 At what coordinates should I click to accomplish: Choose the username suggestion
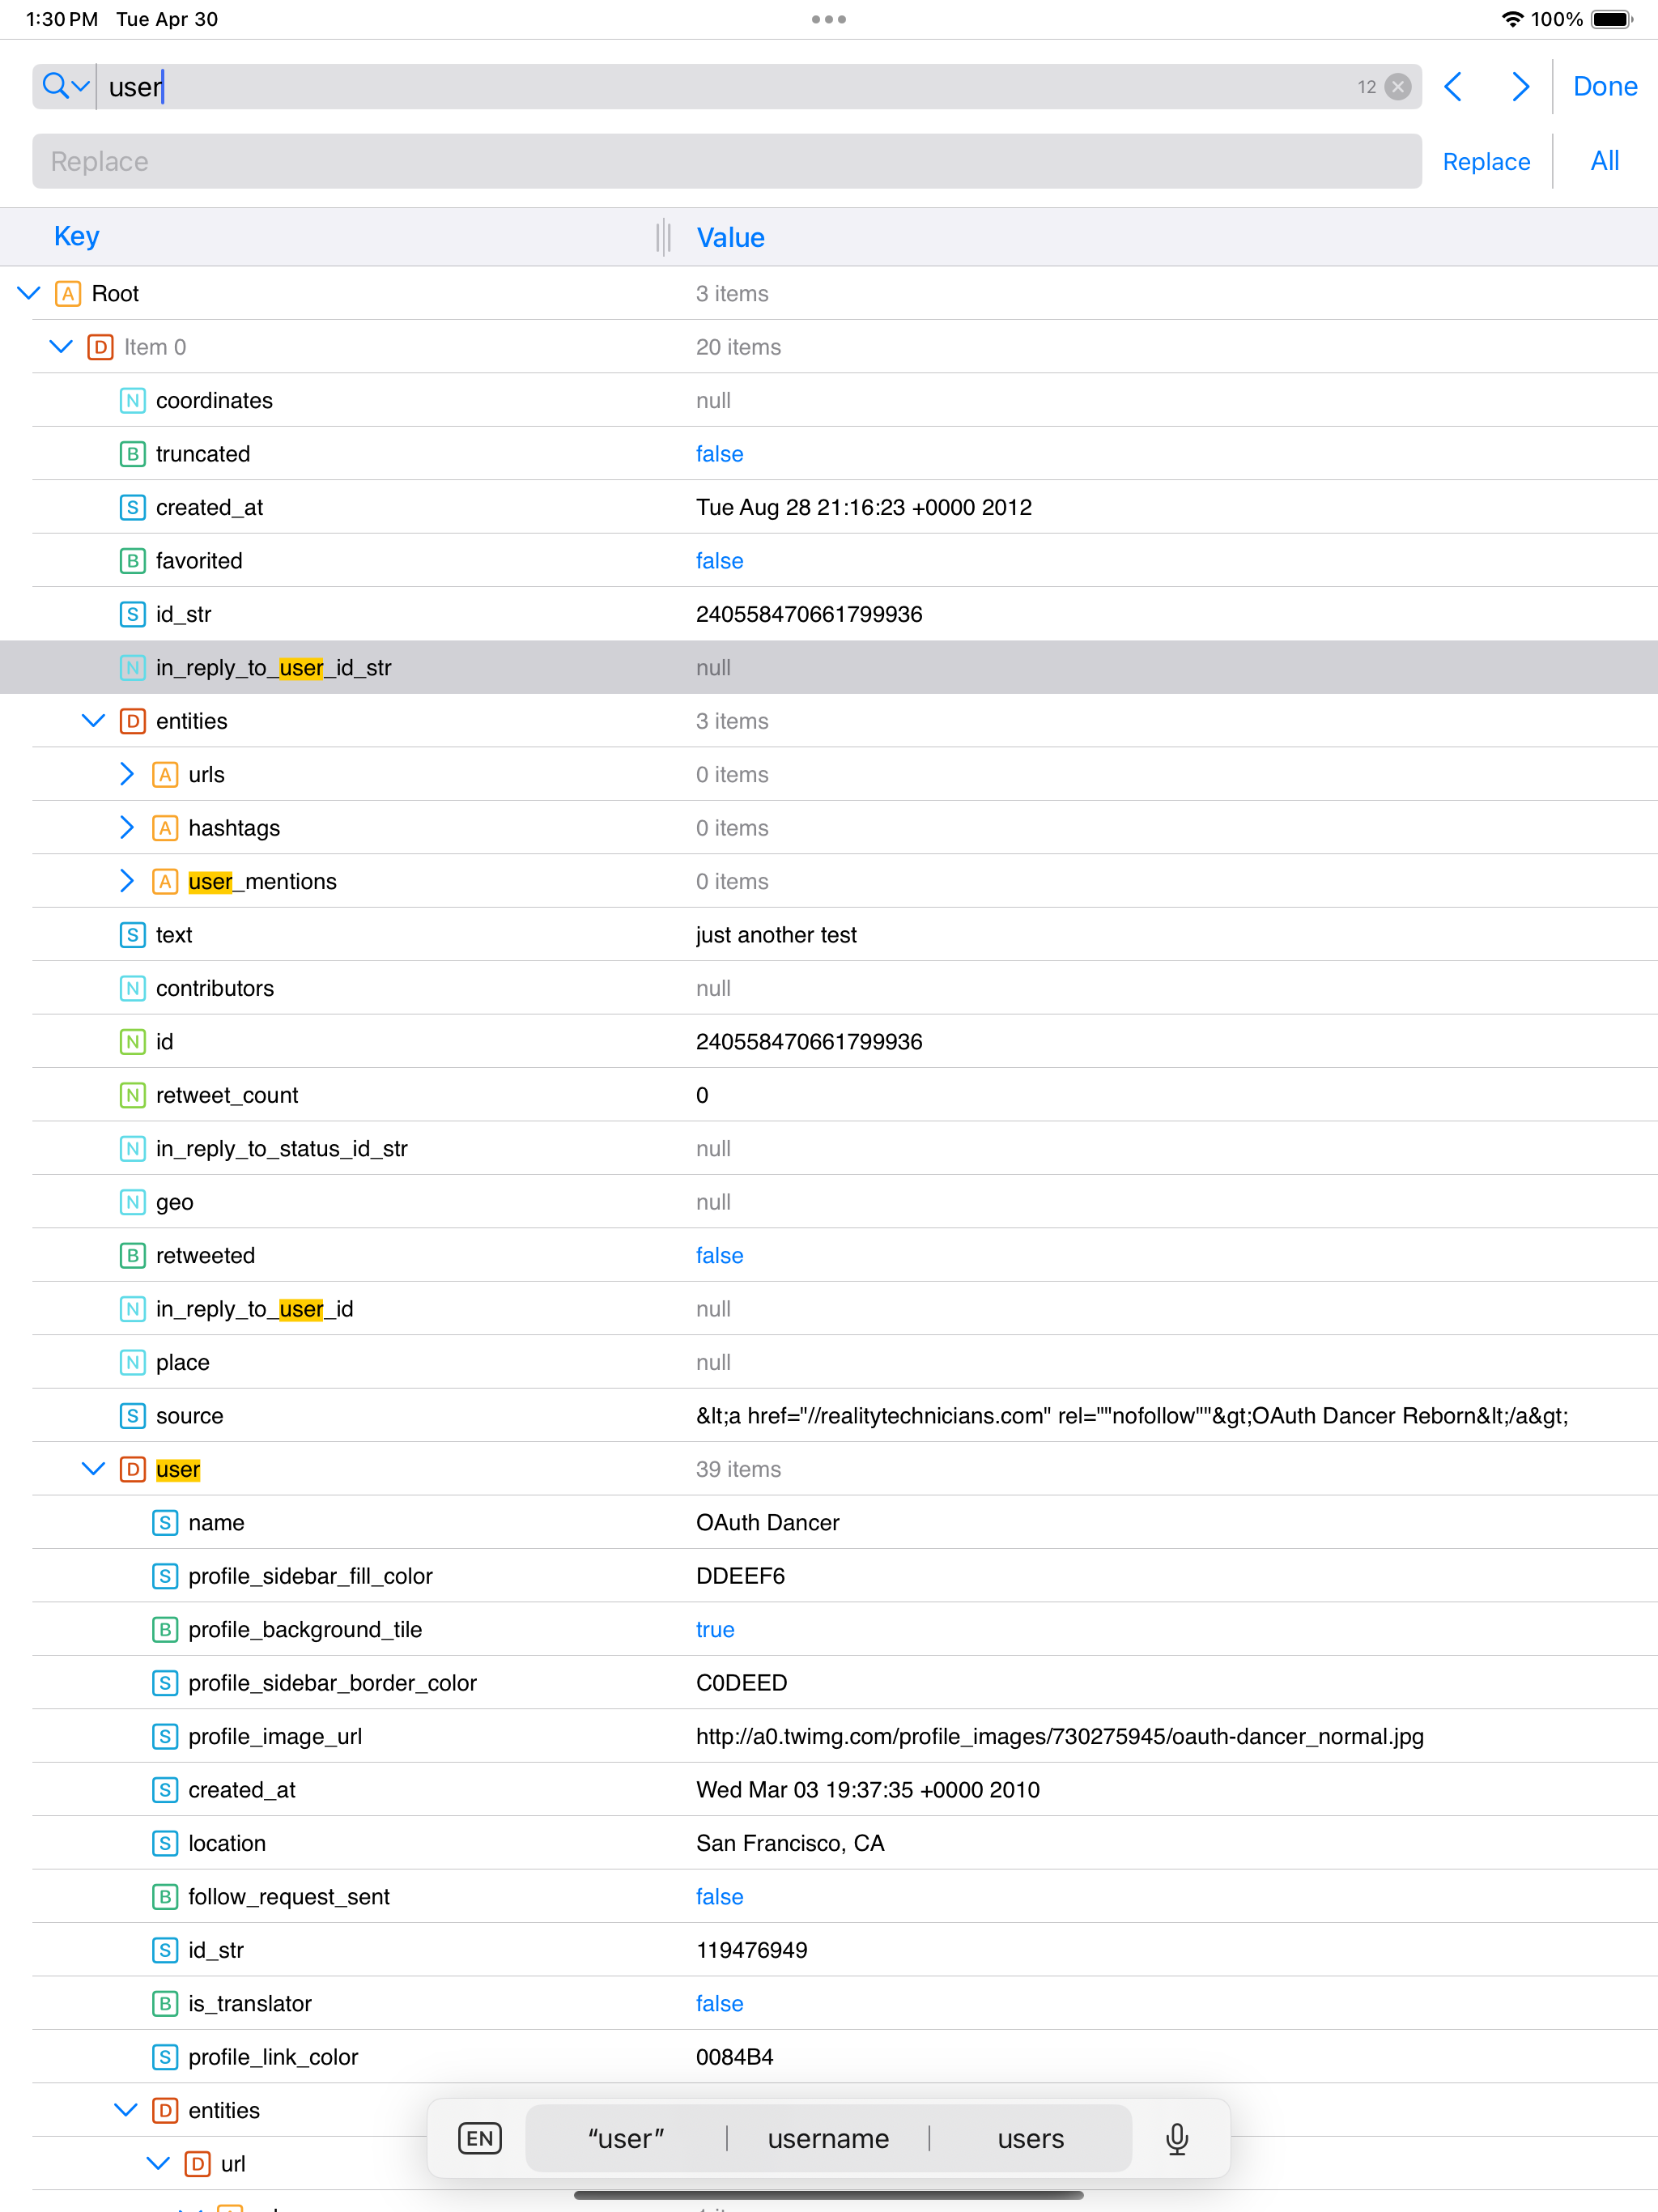coord(828,2139)
